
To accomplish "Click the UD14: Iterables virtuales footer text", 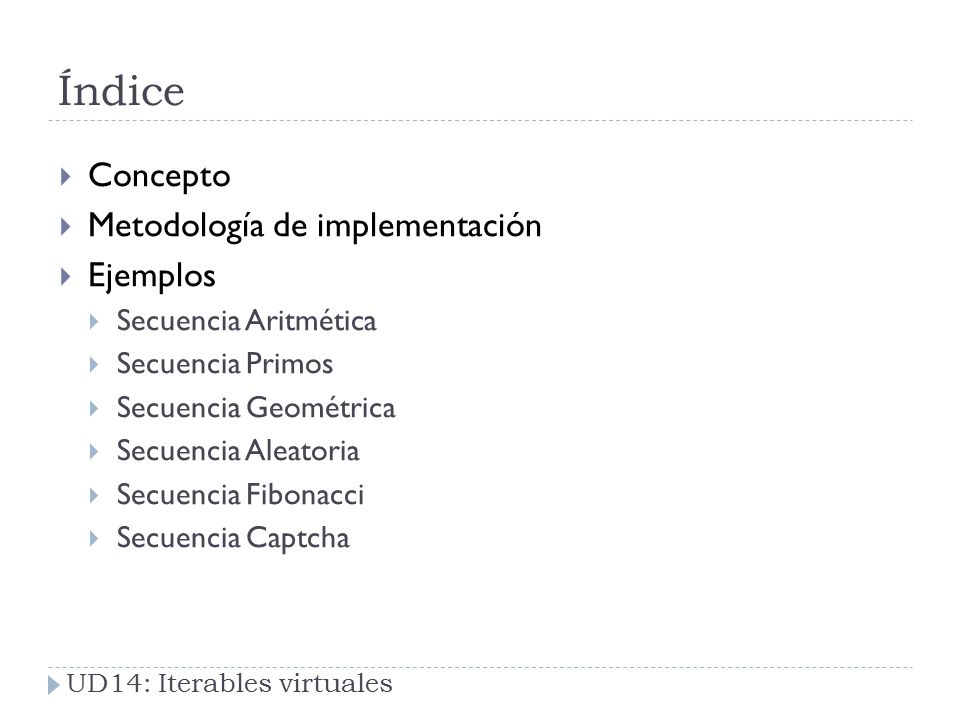I will point(229,684).
